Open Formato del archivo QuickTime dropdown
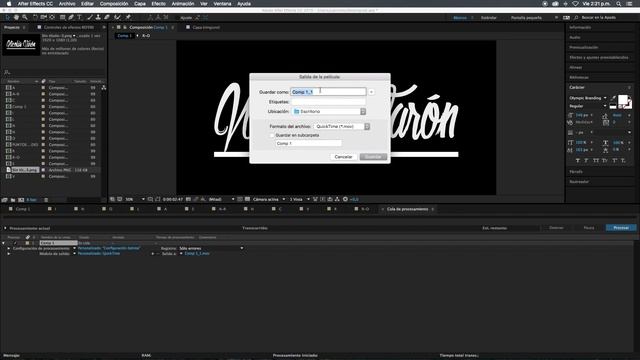This screenshot has width=640, height=360. click(342, 127)
